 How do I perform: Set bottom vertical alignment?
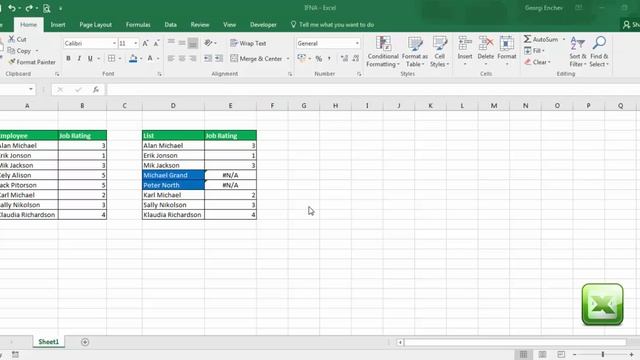point(193,42)
